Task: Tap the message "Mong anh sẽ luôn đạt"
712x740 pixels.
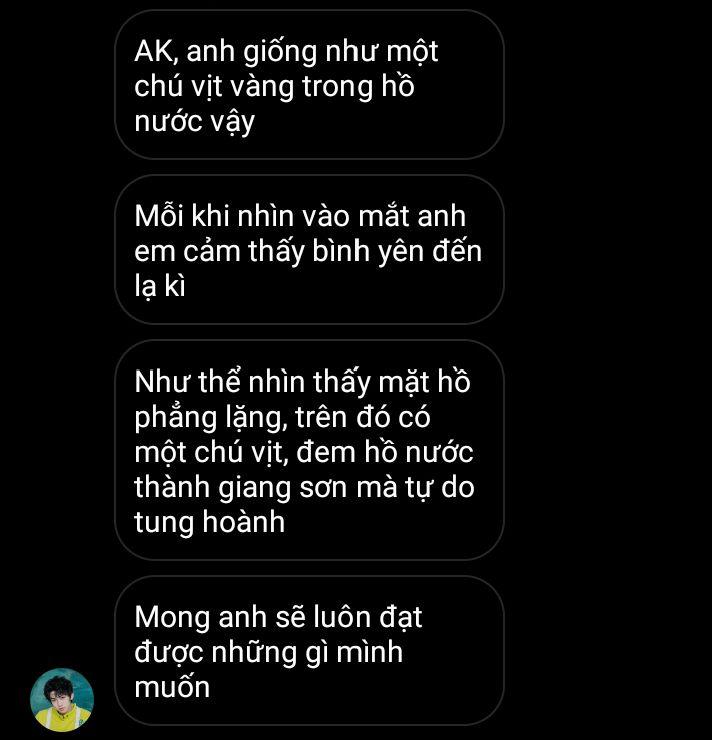Action: click(310, 651)
